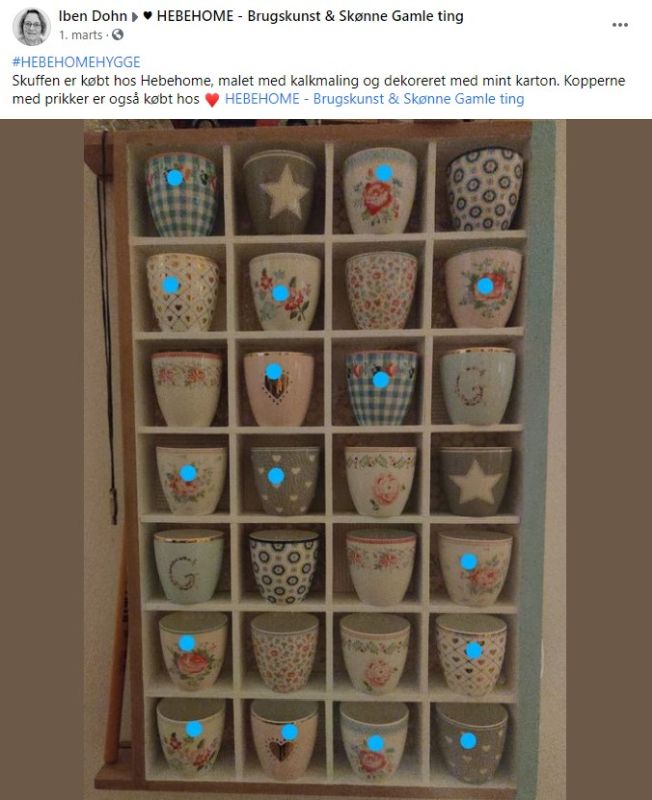Click the globe public visibility icon
Image resolution: width=652 pixels, height=800 pixels.
[x=118, y=35]
